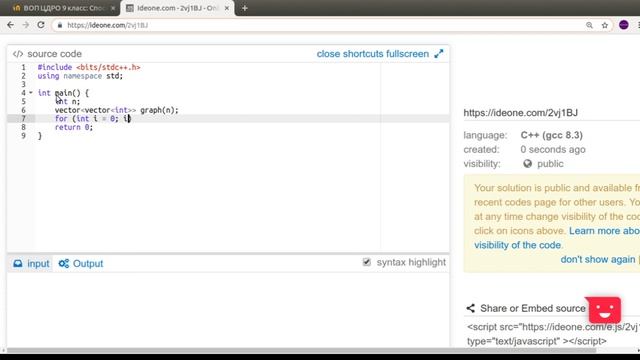640x360 pixels.
Task: Go forward using the browser forward arrow
Action: 26,25
